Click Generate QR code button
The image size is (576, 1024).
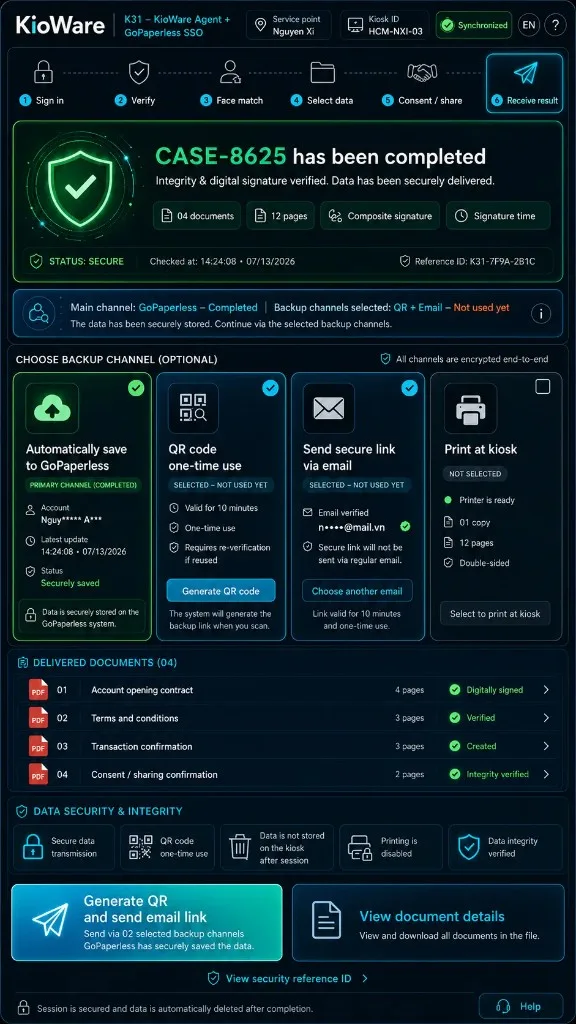pos(221,590)
